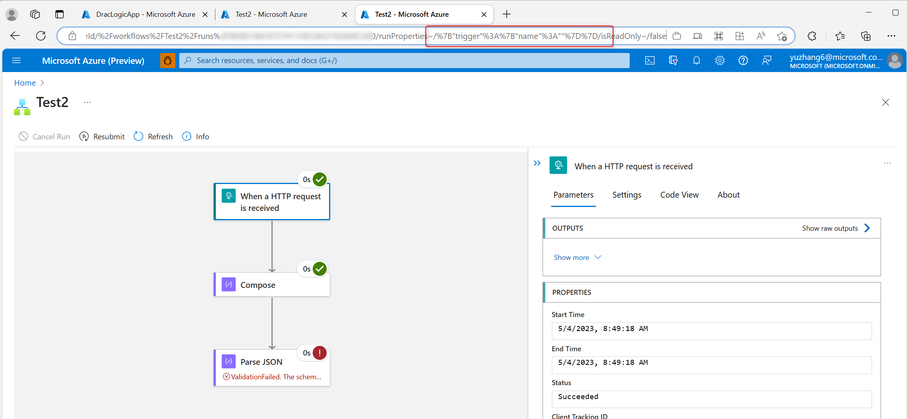Select the Compose action node
This screenshot has width=907, height=419.
(272, 285)
